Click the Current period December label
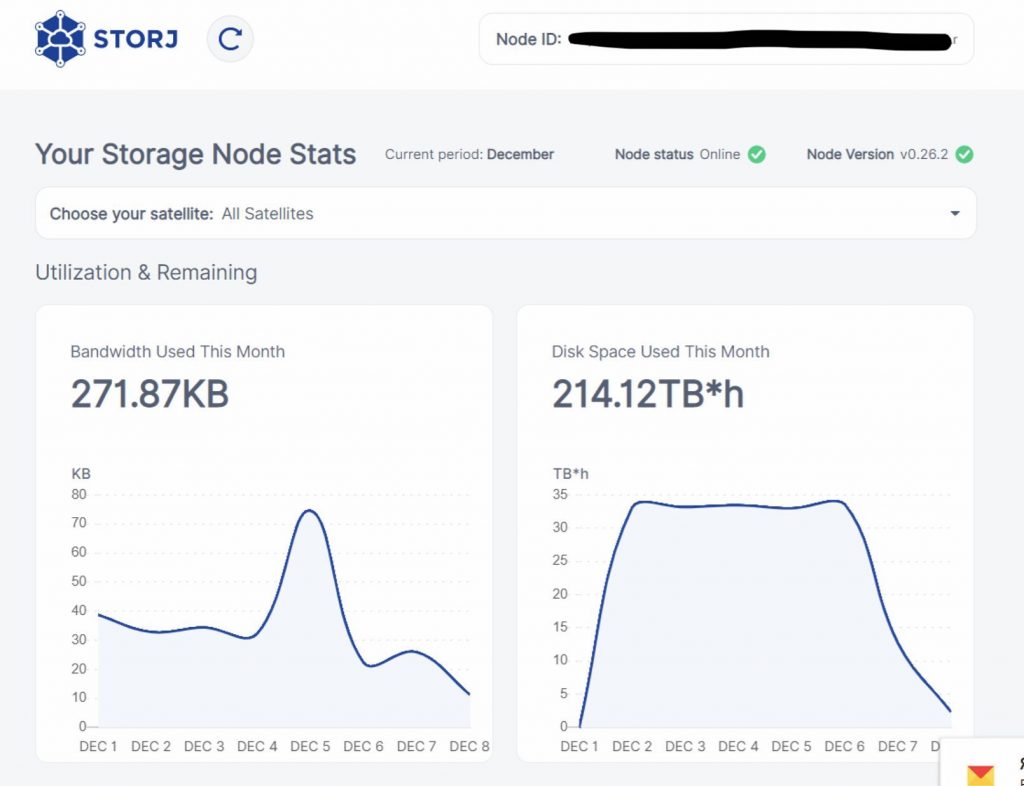 pyautogui.click(x=469, y=154)
